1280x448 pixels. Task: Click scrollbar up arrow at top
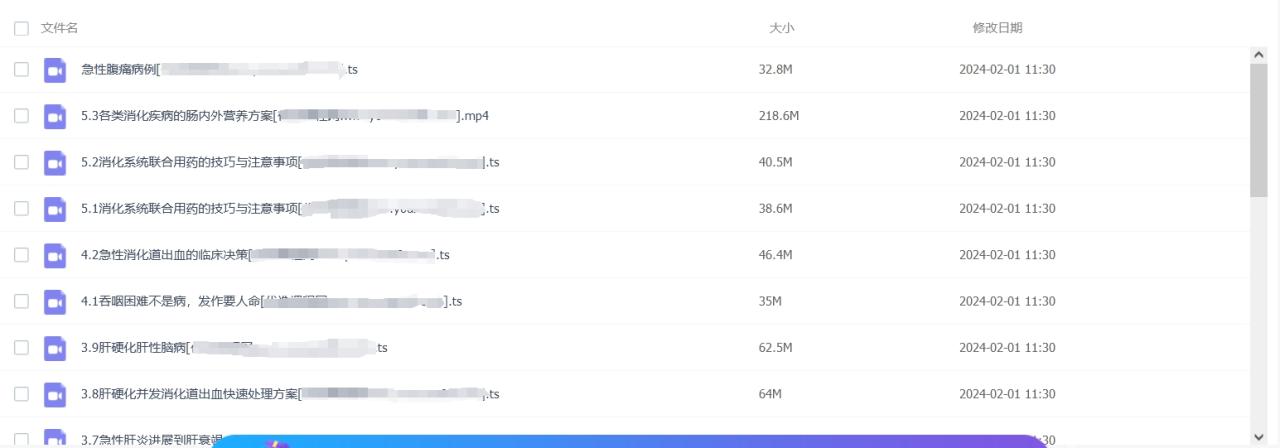click(1259, 54)
